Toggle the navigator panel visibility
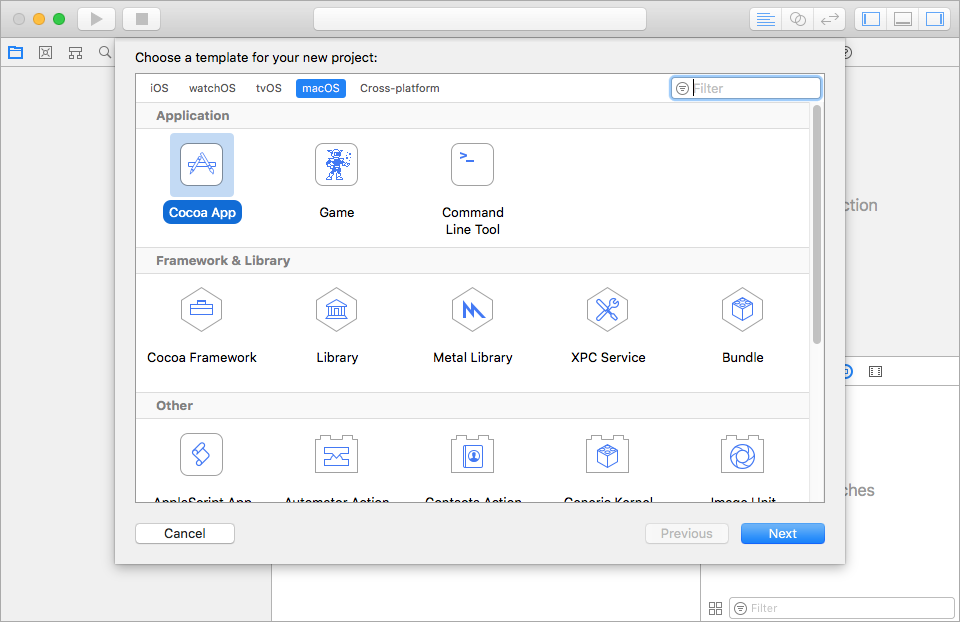This screenshot has width=960, height=622. coord(871,19)
